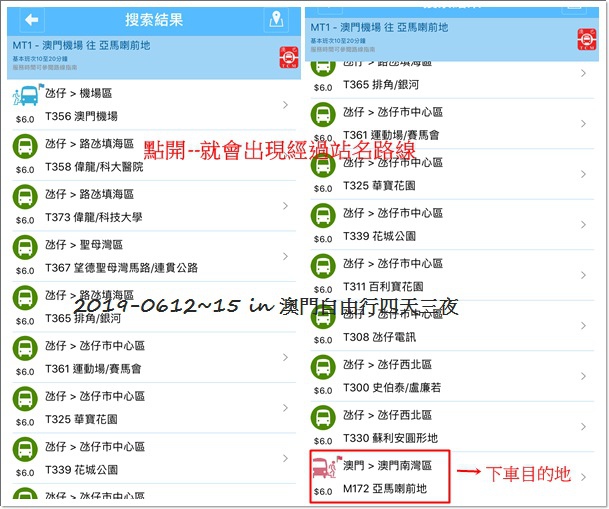Expand the T361 row chevron in right screen
Screen dimensions: 609x509
pos(583,123)
